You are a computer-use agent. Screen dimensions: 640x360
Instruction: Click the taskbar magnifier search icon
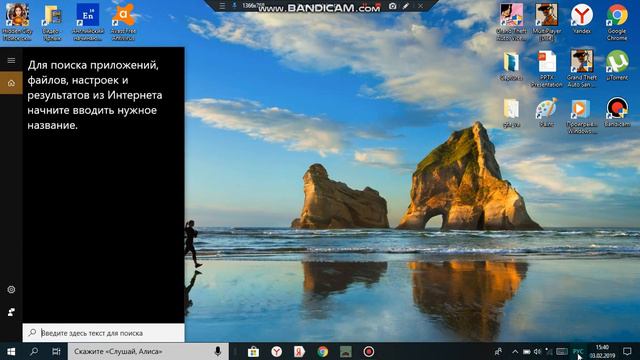point(34,351)
